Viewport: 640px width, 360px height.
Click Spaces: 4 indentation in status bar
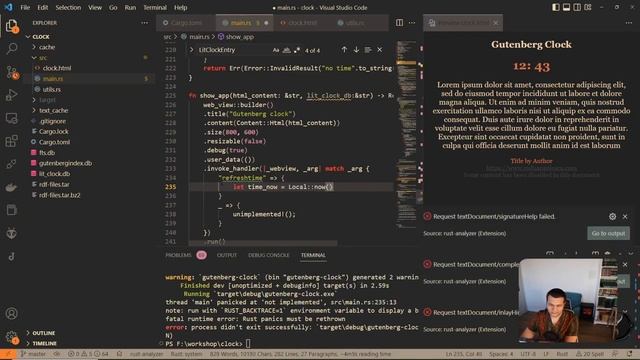[x=501, y=354]
